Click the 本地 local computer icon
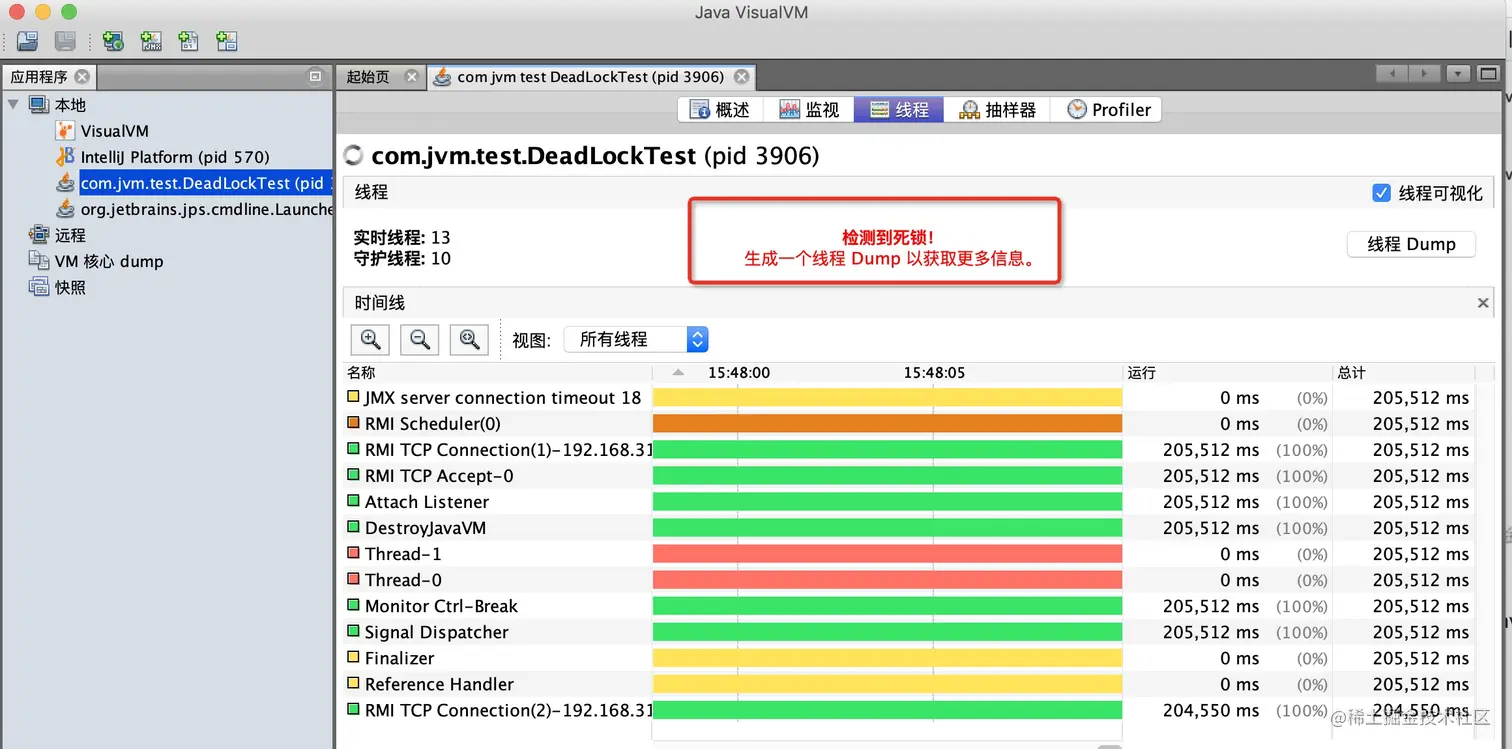Viewport: 1512px width, 749px height. 39,105
